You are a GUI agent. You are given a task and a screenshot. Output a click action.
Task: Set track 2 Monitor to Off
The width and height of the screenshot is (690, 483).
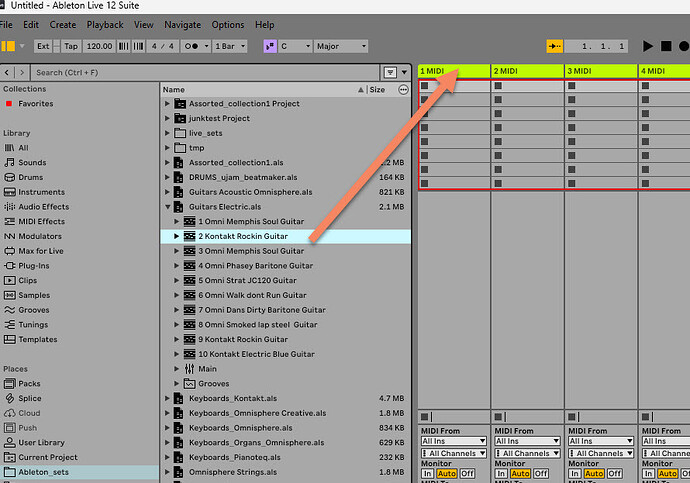click(541, 474)
